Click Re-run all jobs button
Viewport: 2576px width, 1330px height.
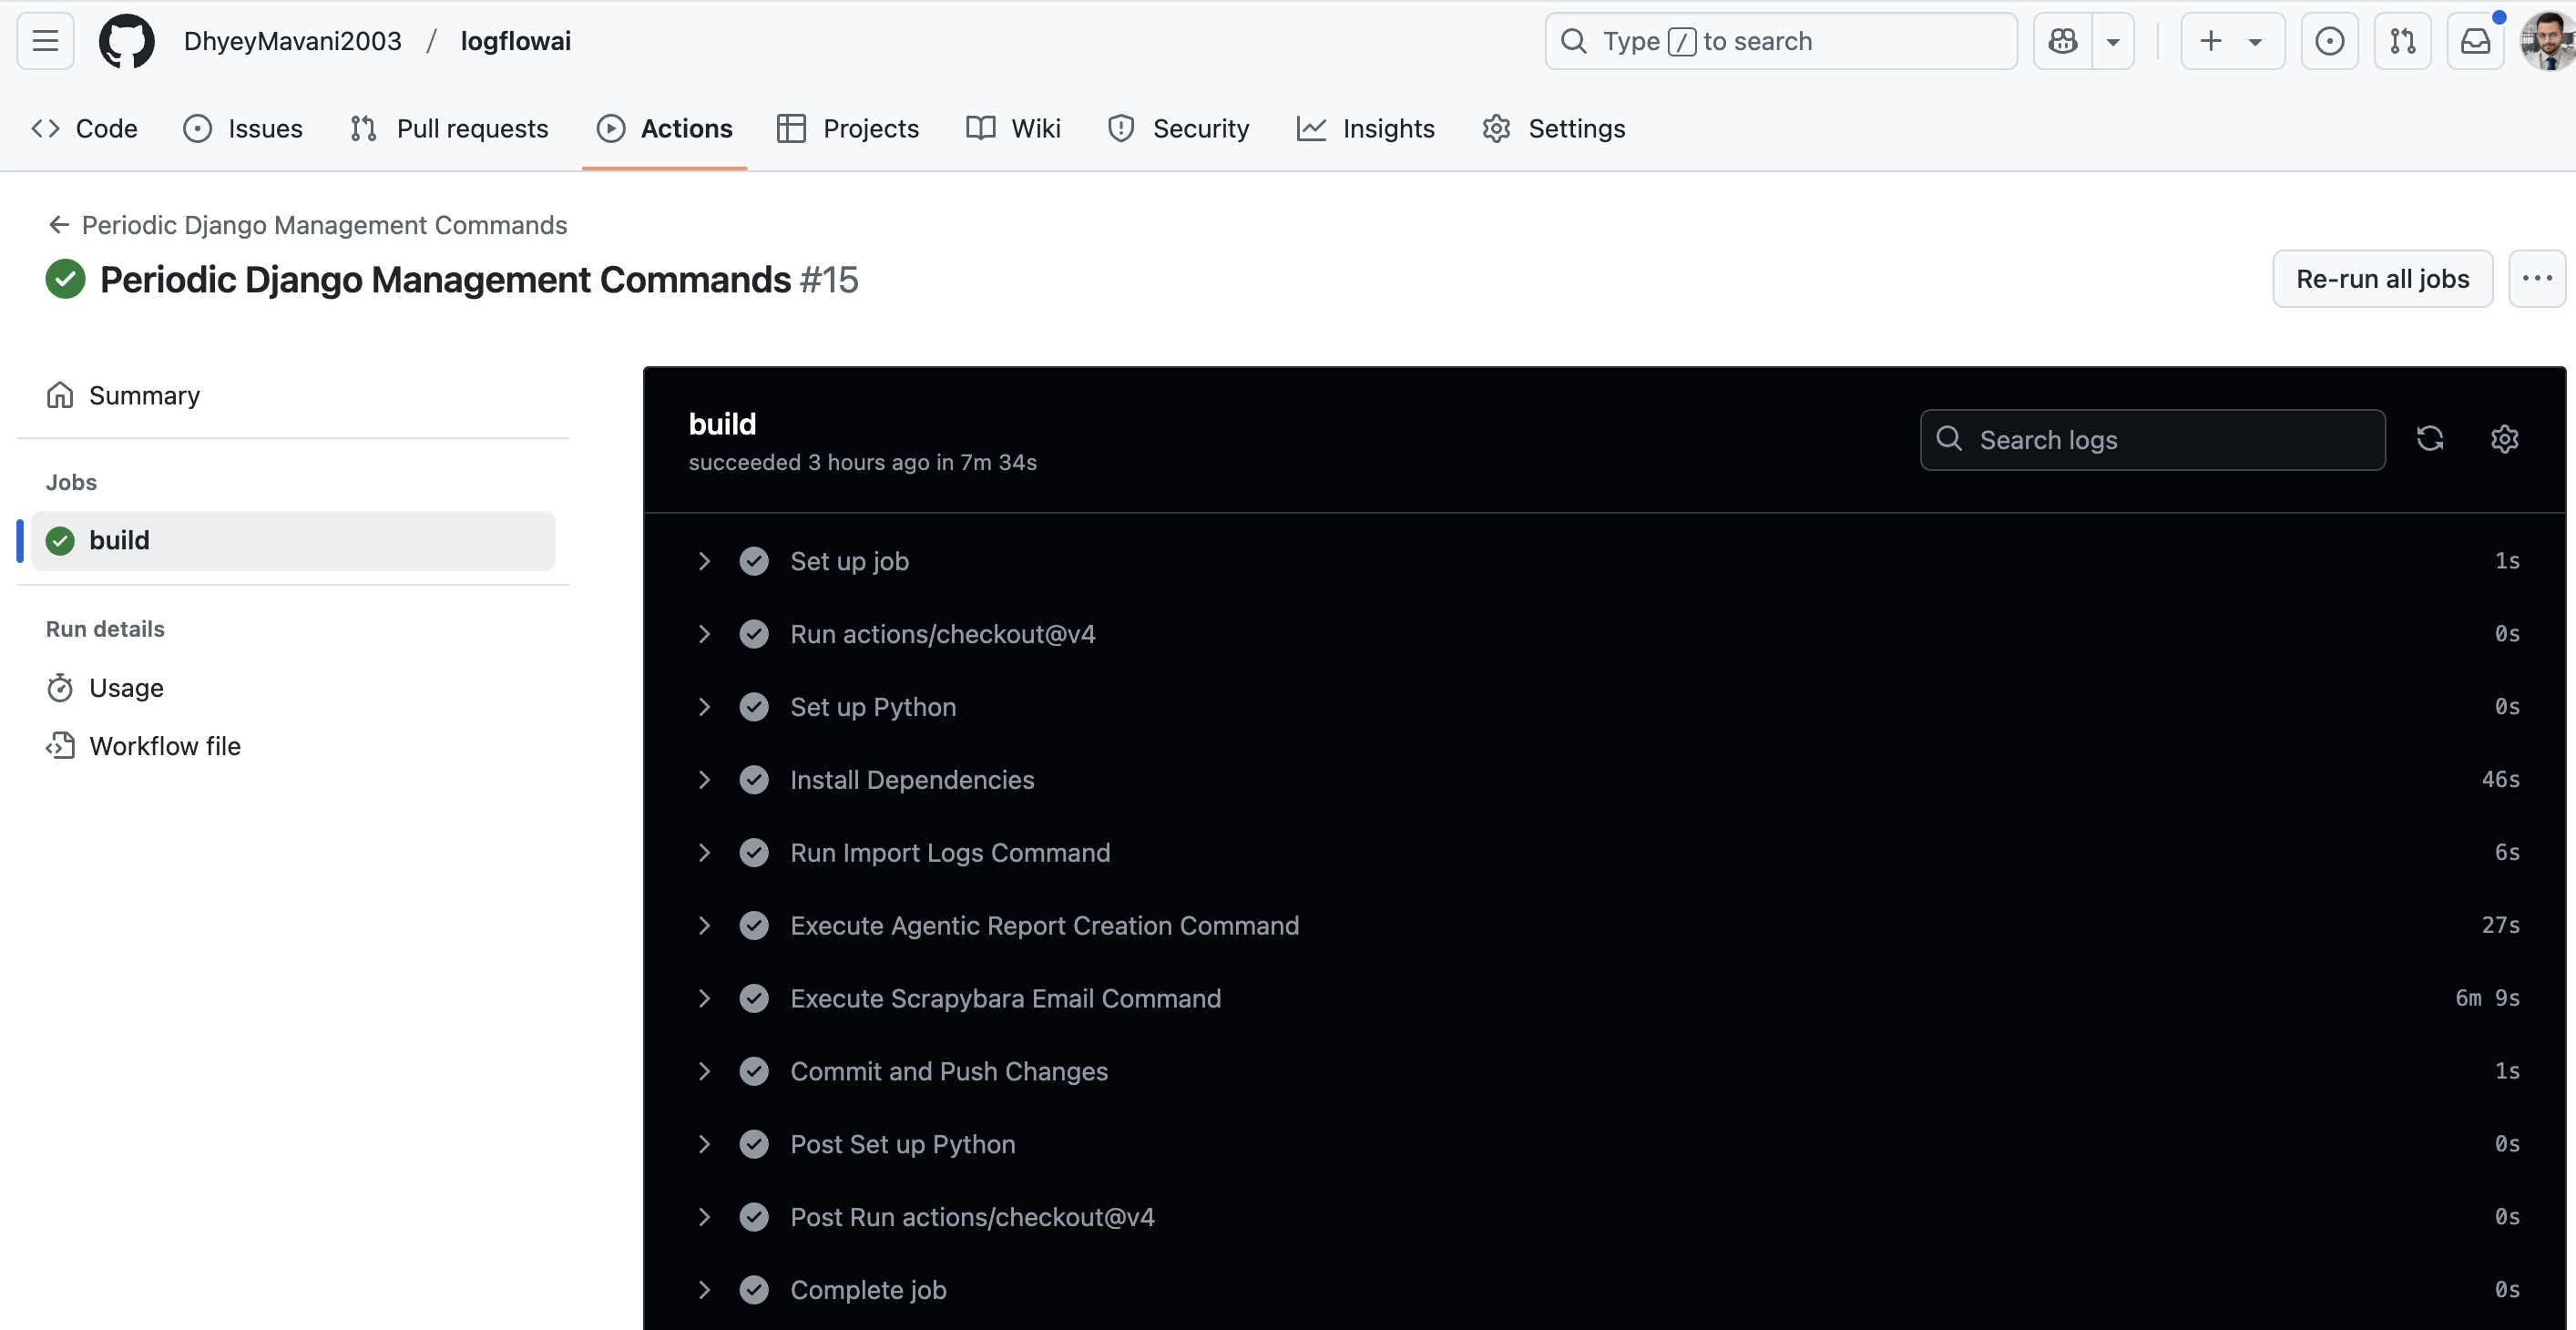pyautogui.click(x=2381, y=279)
